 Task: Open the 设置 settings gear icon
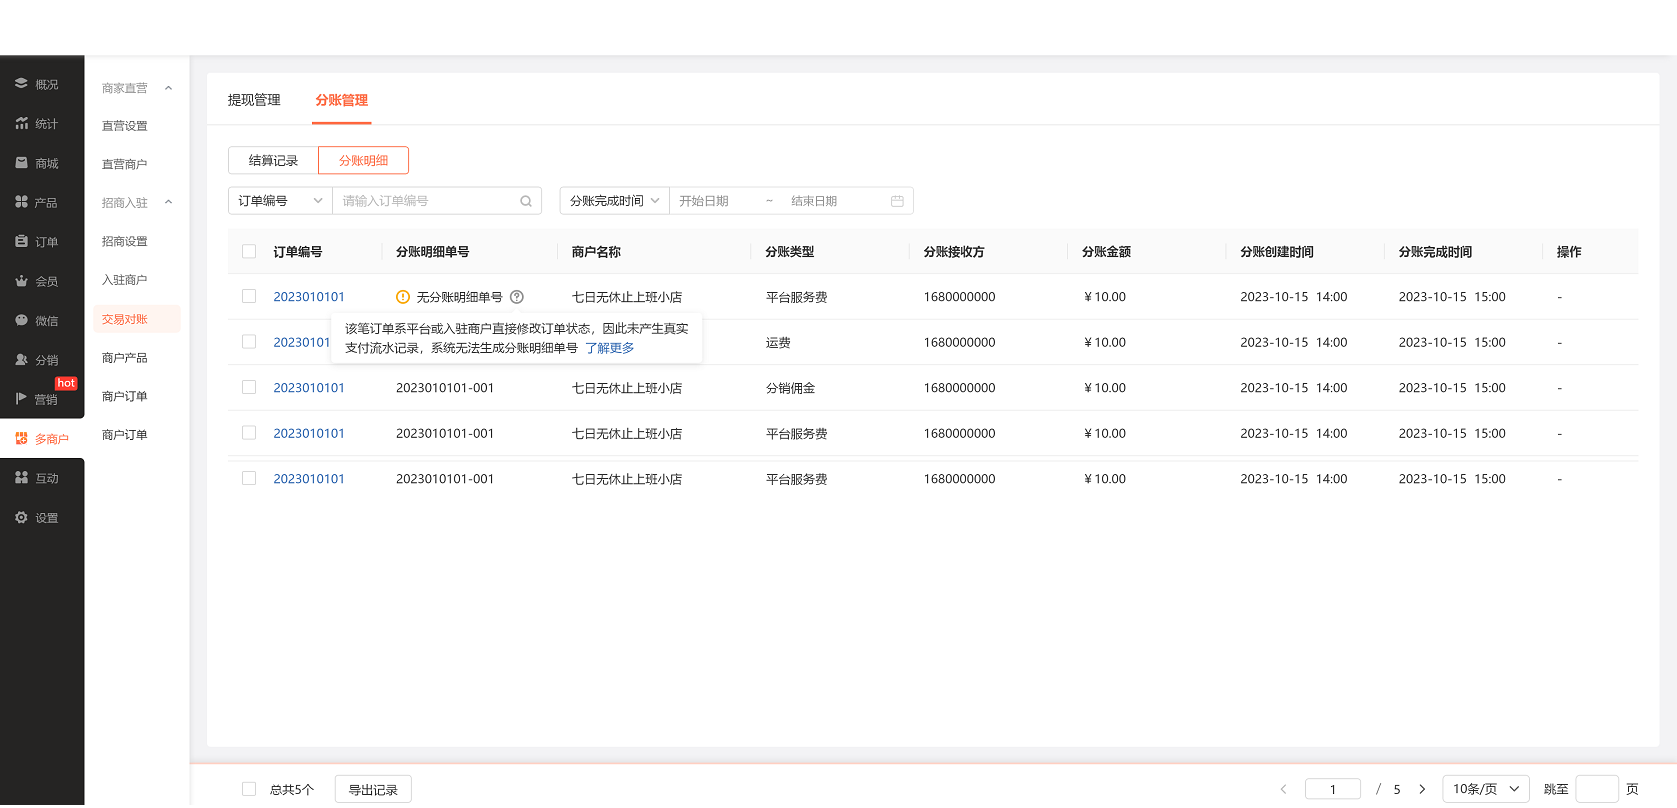(21, 517)
